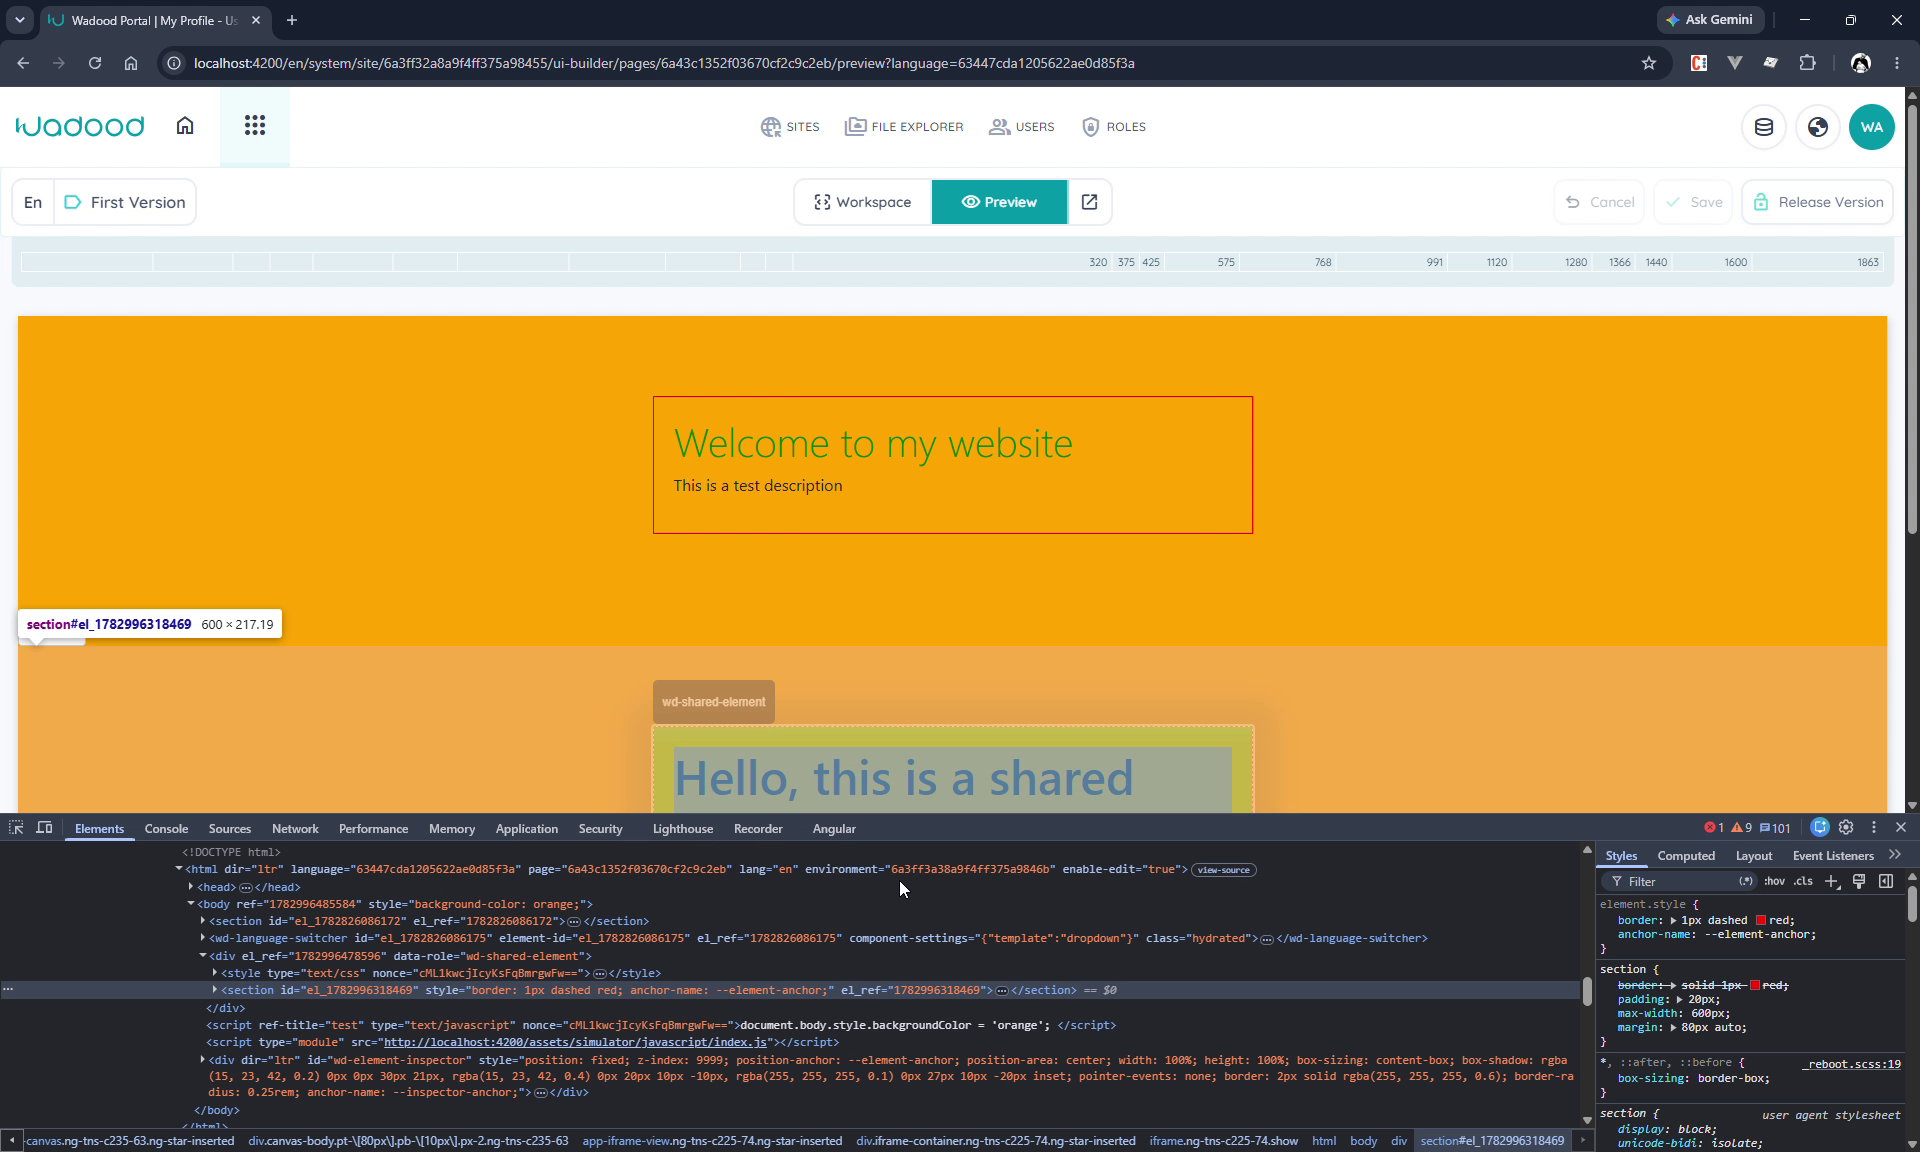1920x1152 pixels.
Task: Open the First Version selector
Action: click(125, 202)
